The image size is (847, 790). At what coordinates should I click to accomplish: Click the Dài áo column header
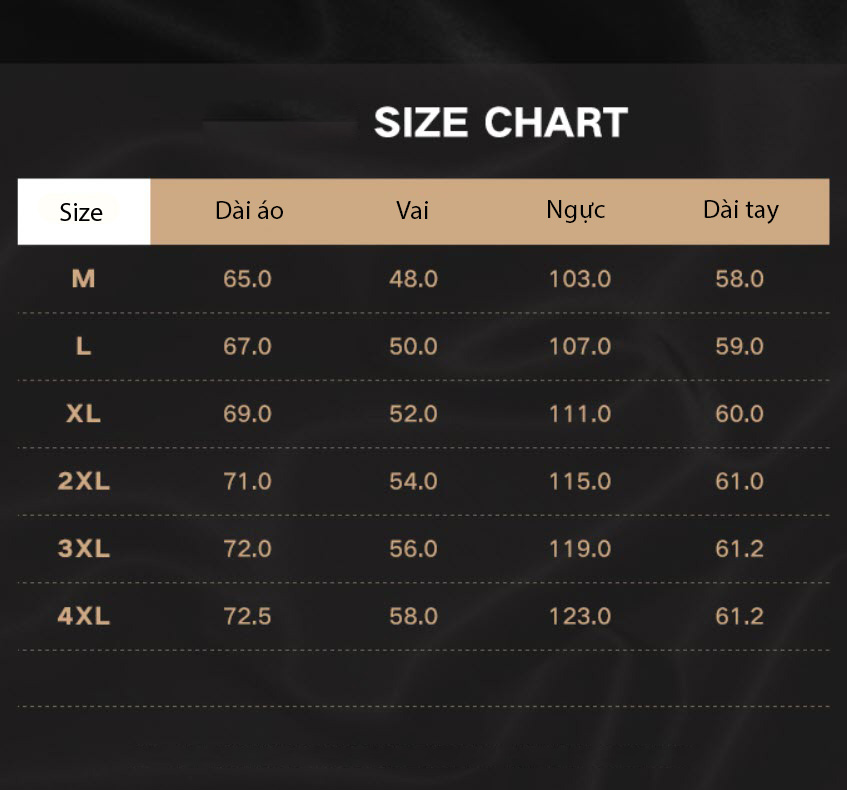pyautogui.click(x=249, y=210)
